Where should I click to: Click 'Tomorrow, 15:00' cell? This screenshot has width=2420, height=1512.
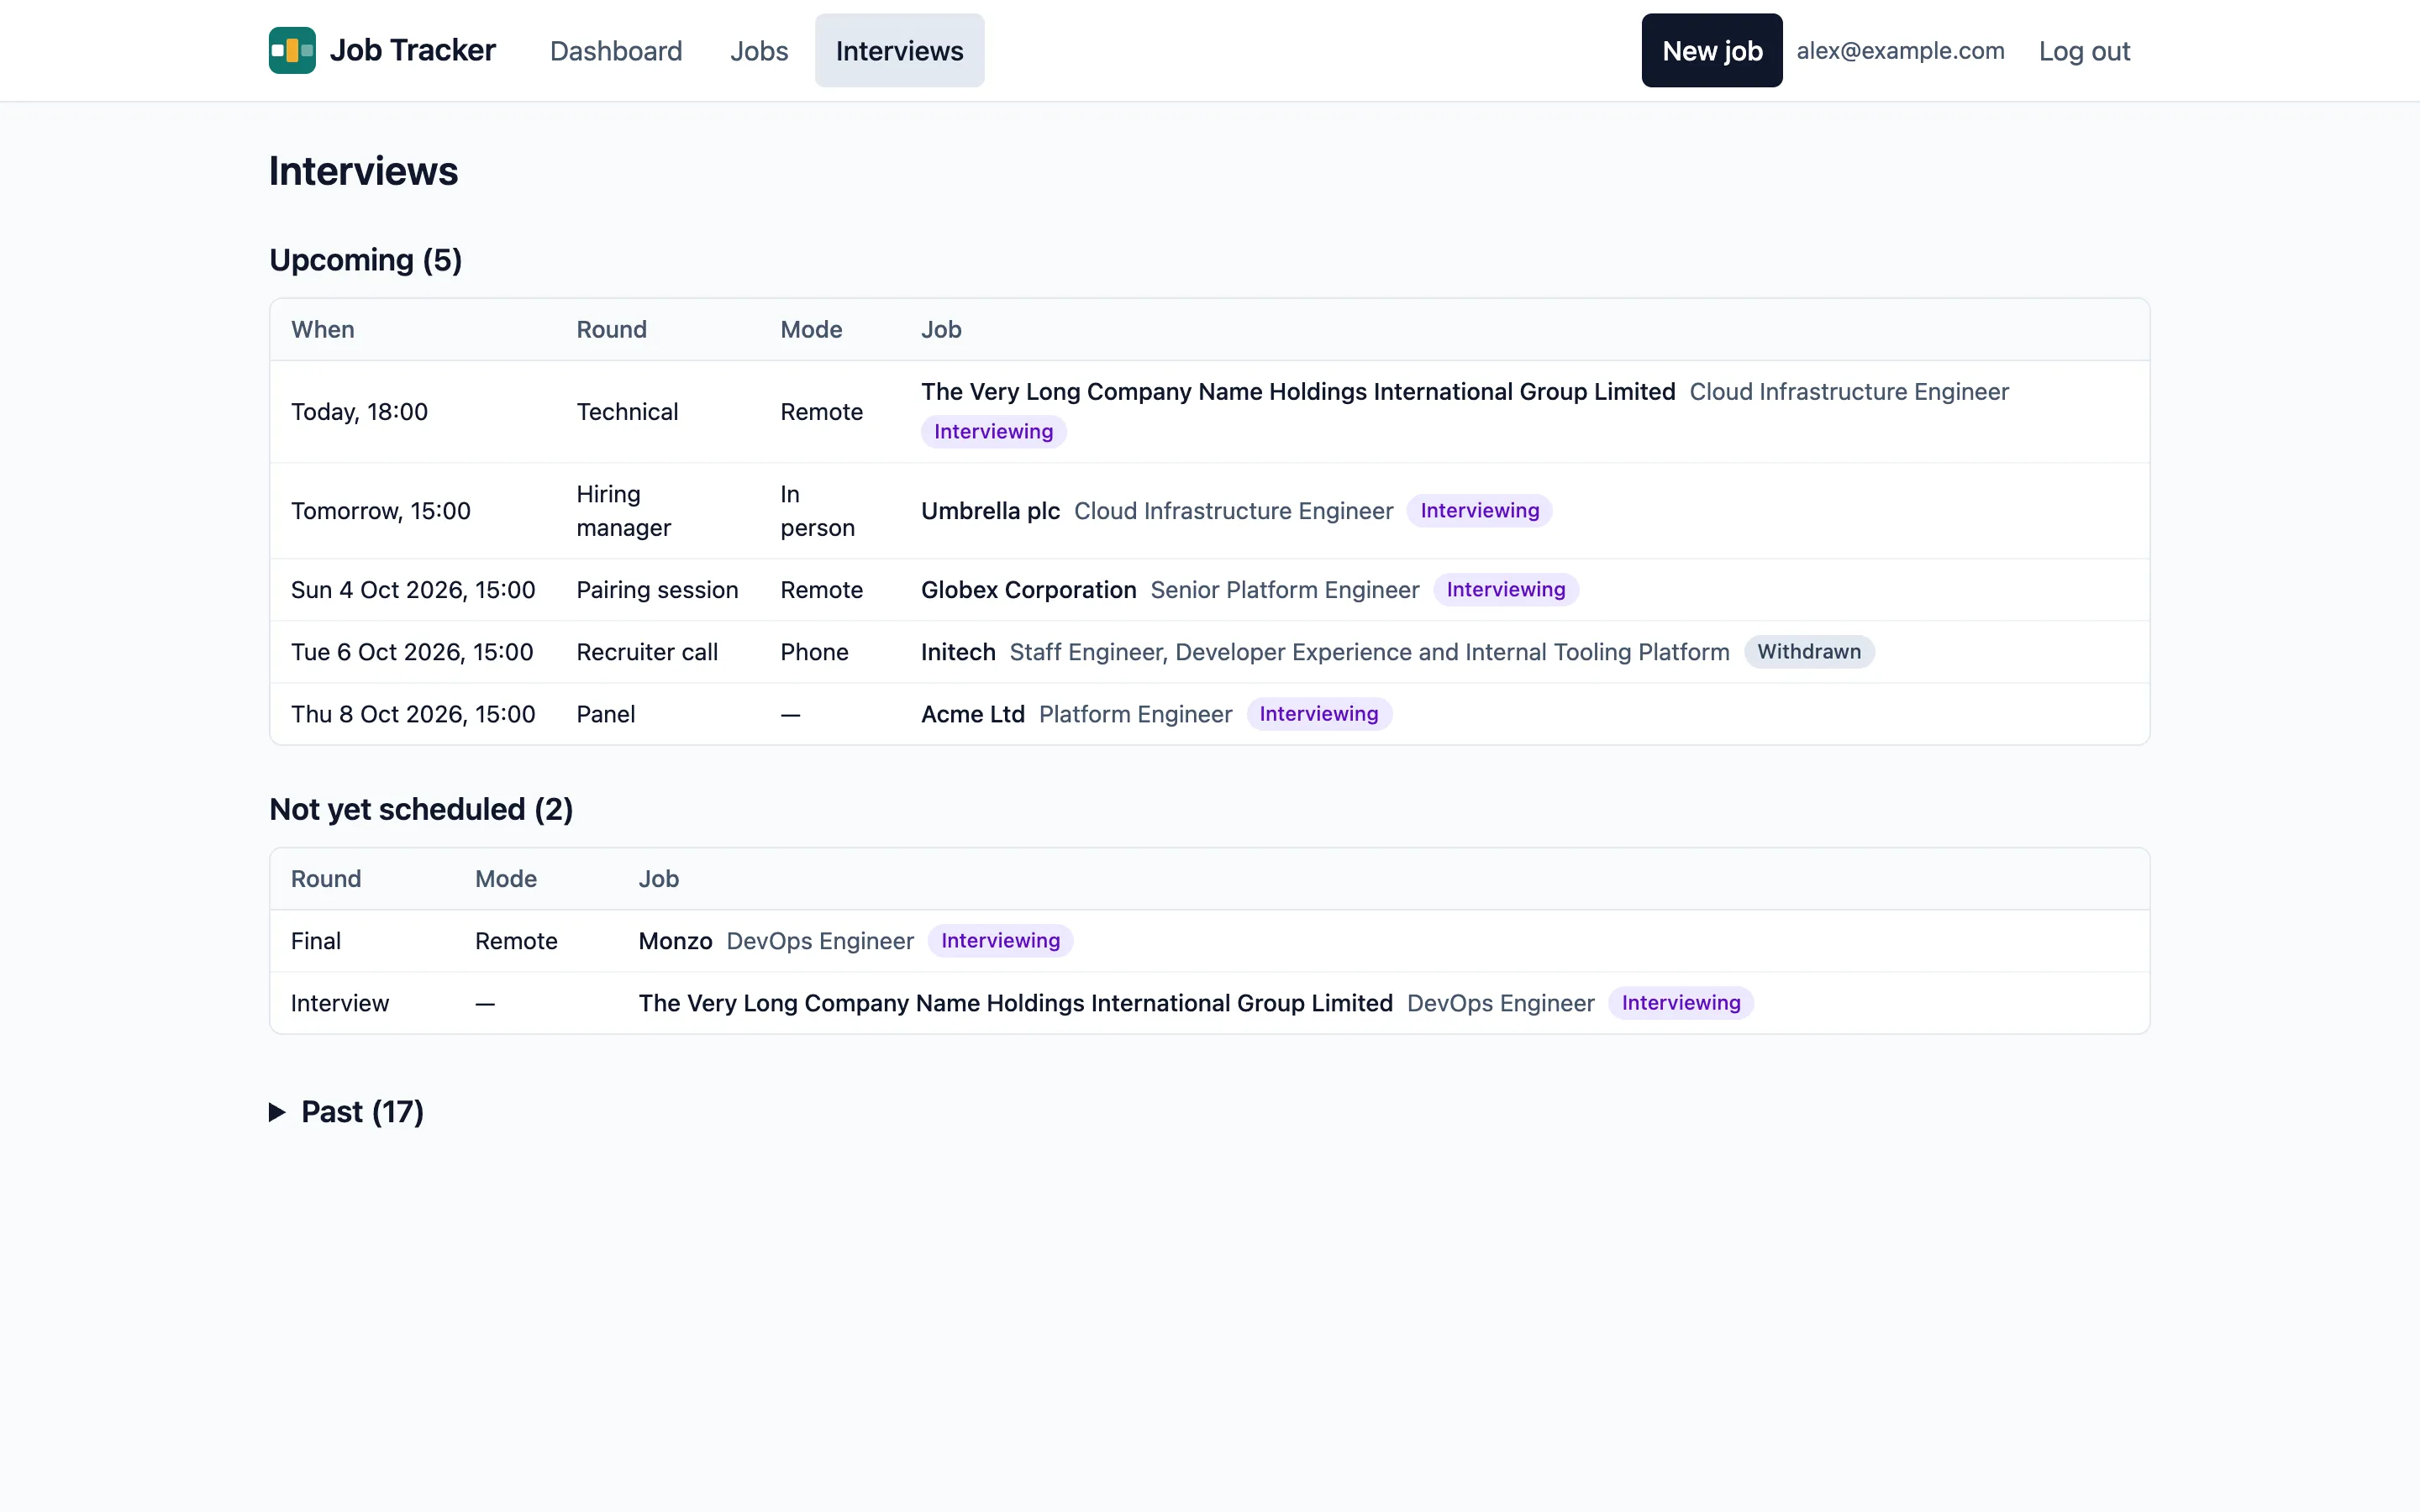click(x=380, y=511)
